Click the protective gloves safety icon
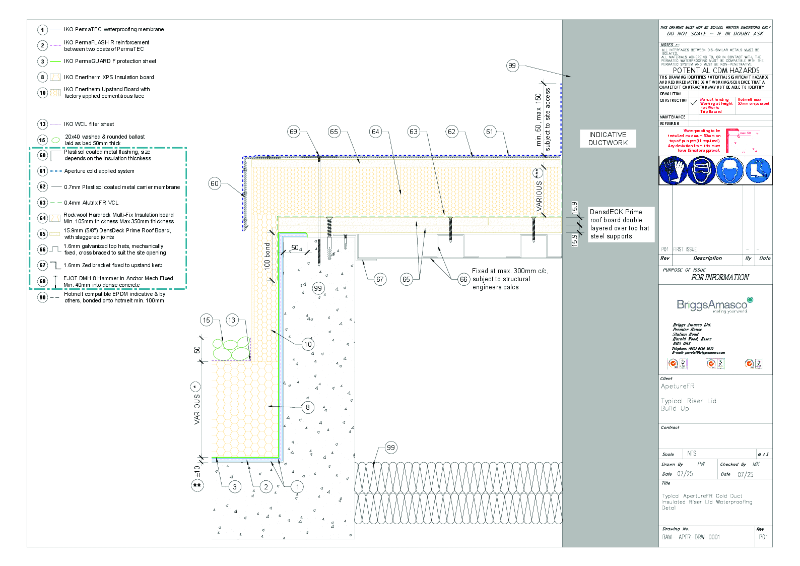The width and height of the screenshot is (800, 566). pyautogui.click(x=671, y=171)
